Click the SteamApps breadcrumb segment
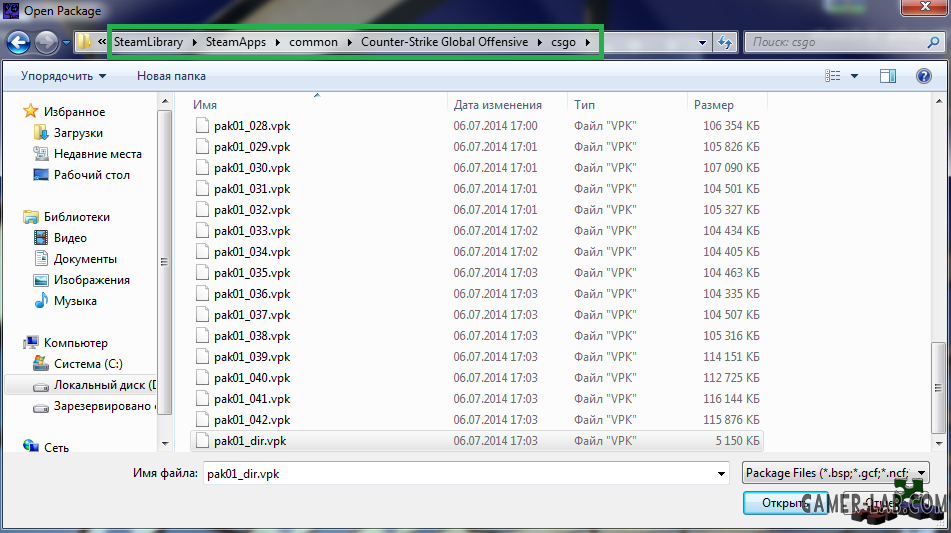 coord(236,42)
